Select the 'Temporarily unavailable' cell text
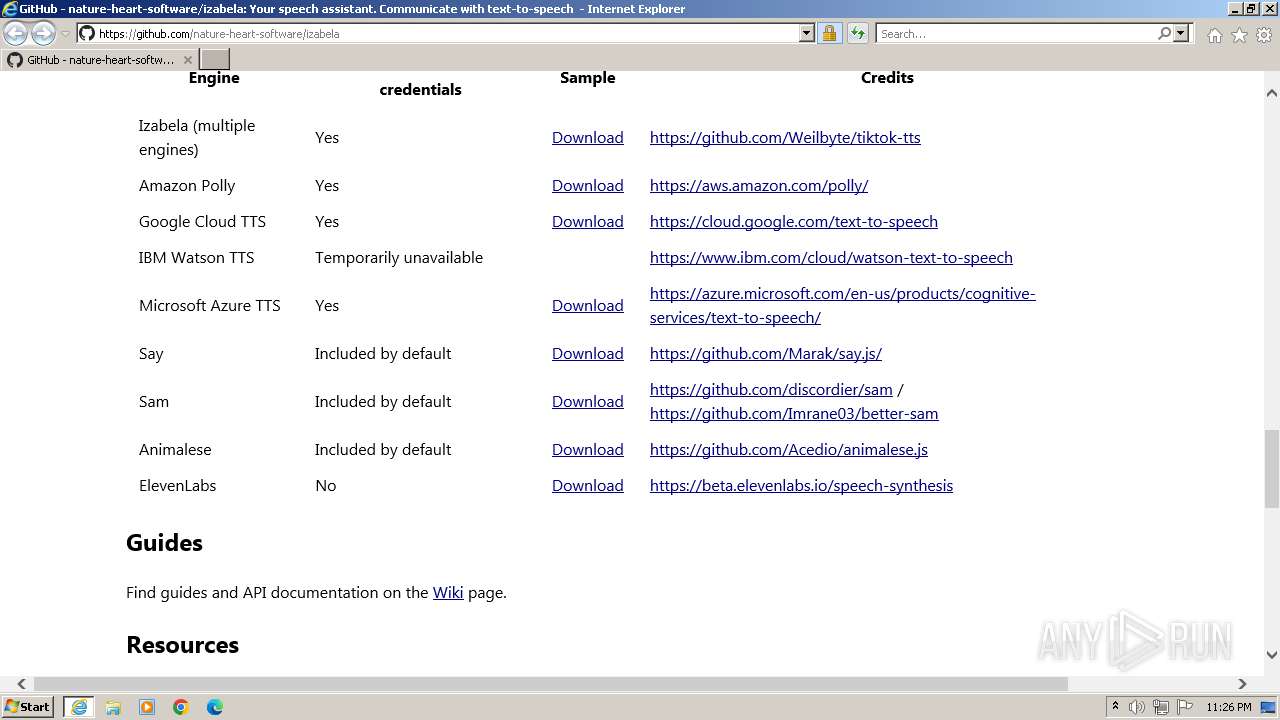This screenshot has height=720, width=1280. (x=399, y=257)
